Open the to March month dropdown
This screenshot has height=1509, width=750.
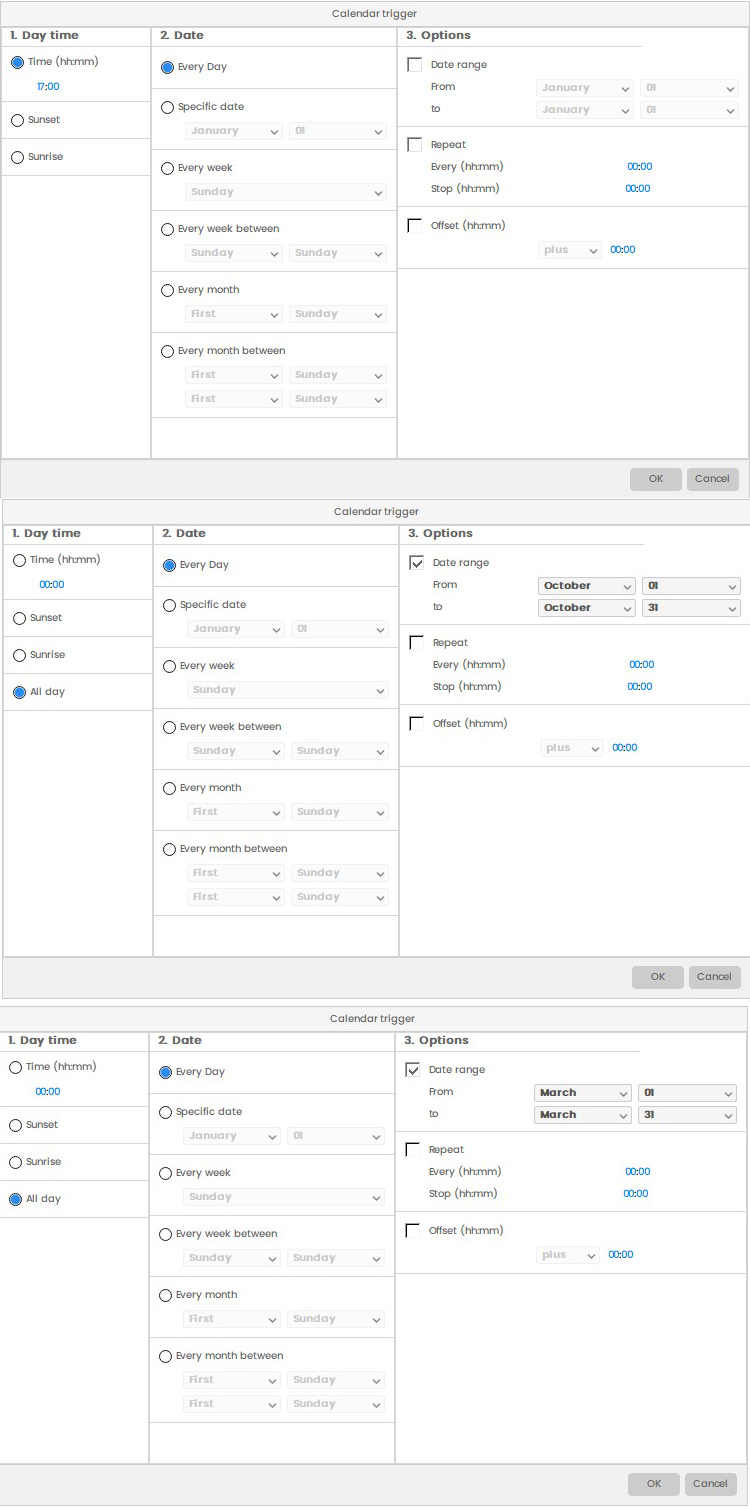click(x=583, y=1115)
